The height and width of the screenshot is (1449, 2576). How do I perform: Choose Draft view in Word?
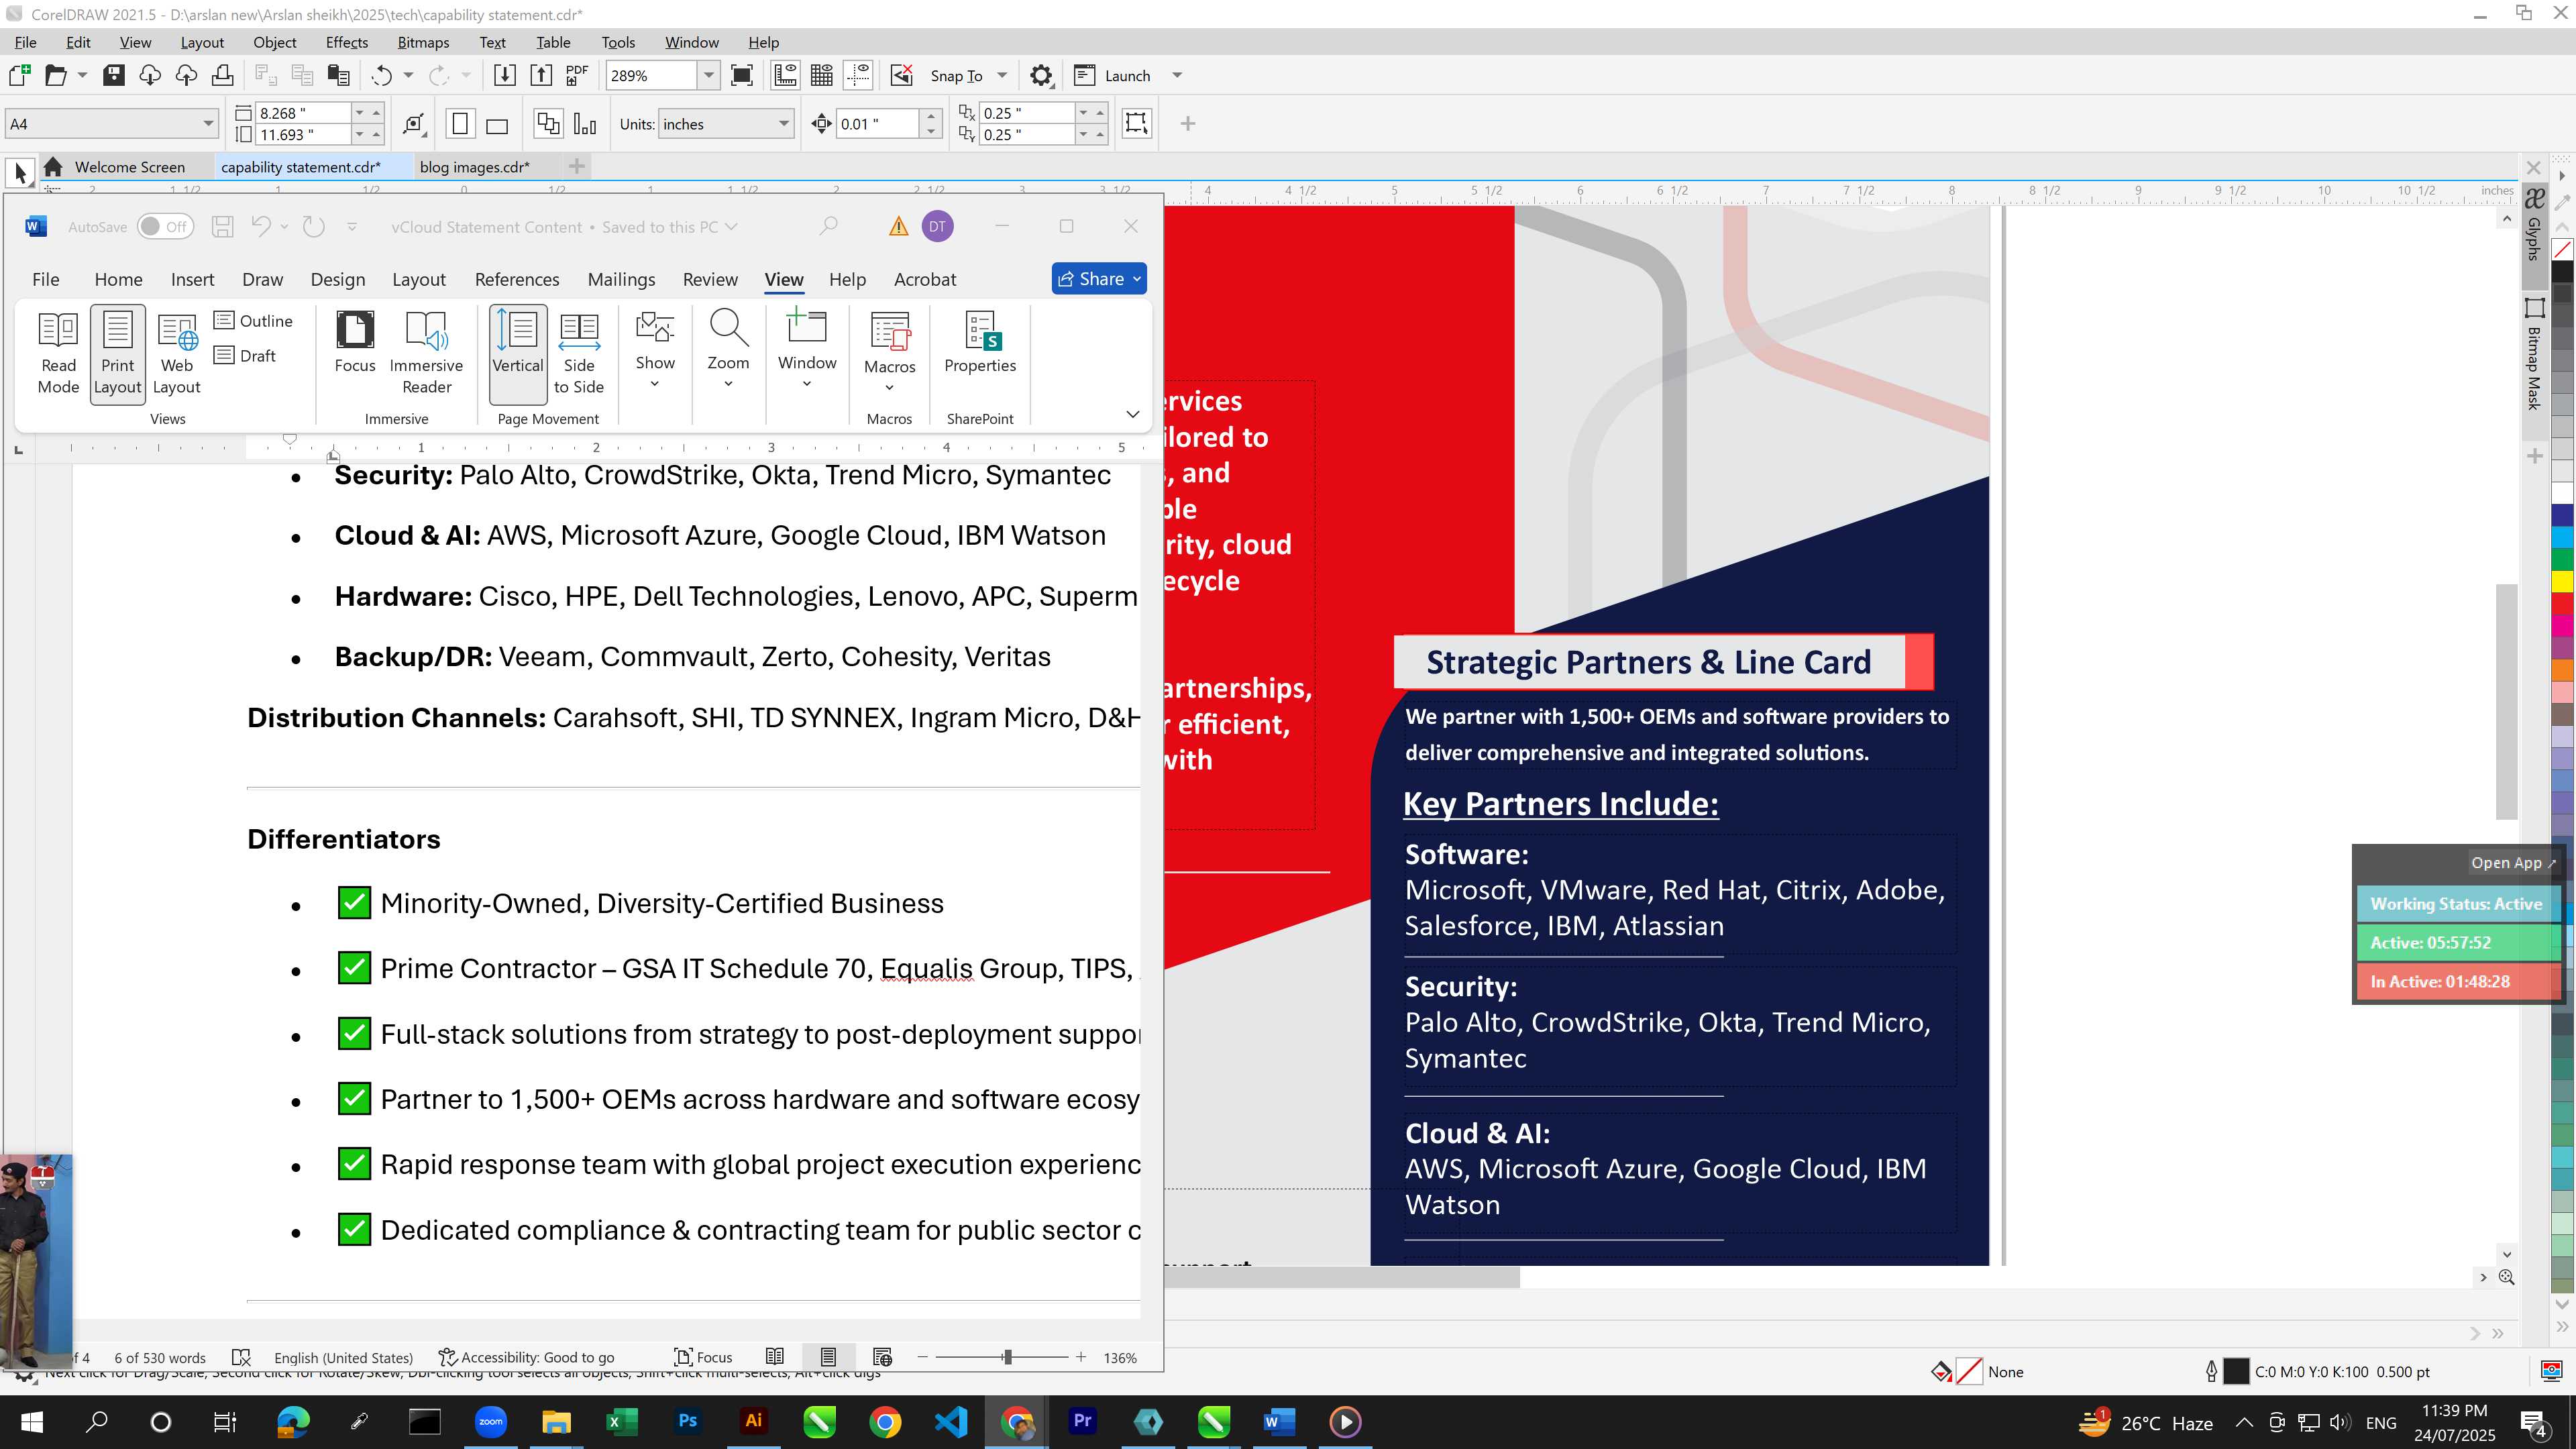[x=246, y=355]
